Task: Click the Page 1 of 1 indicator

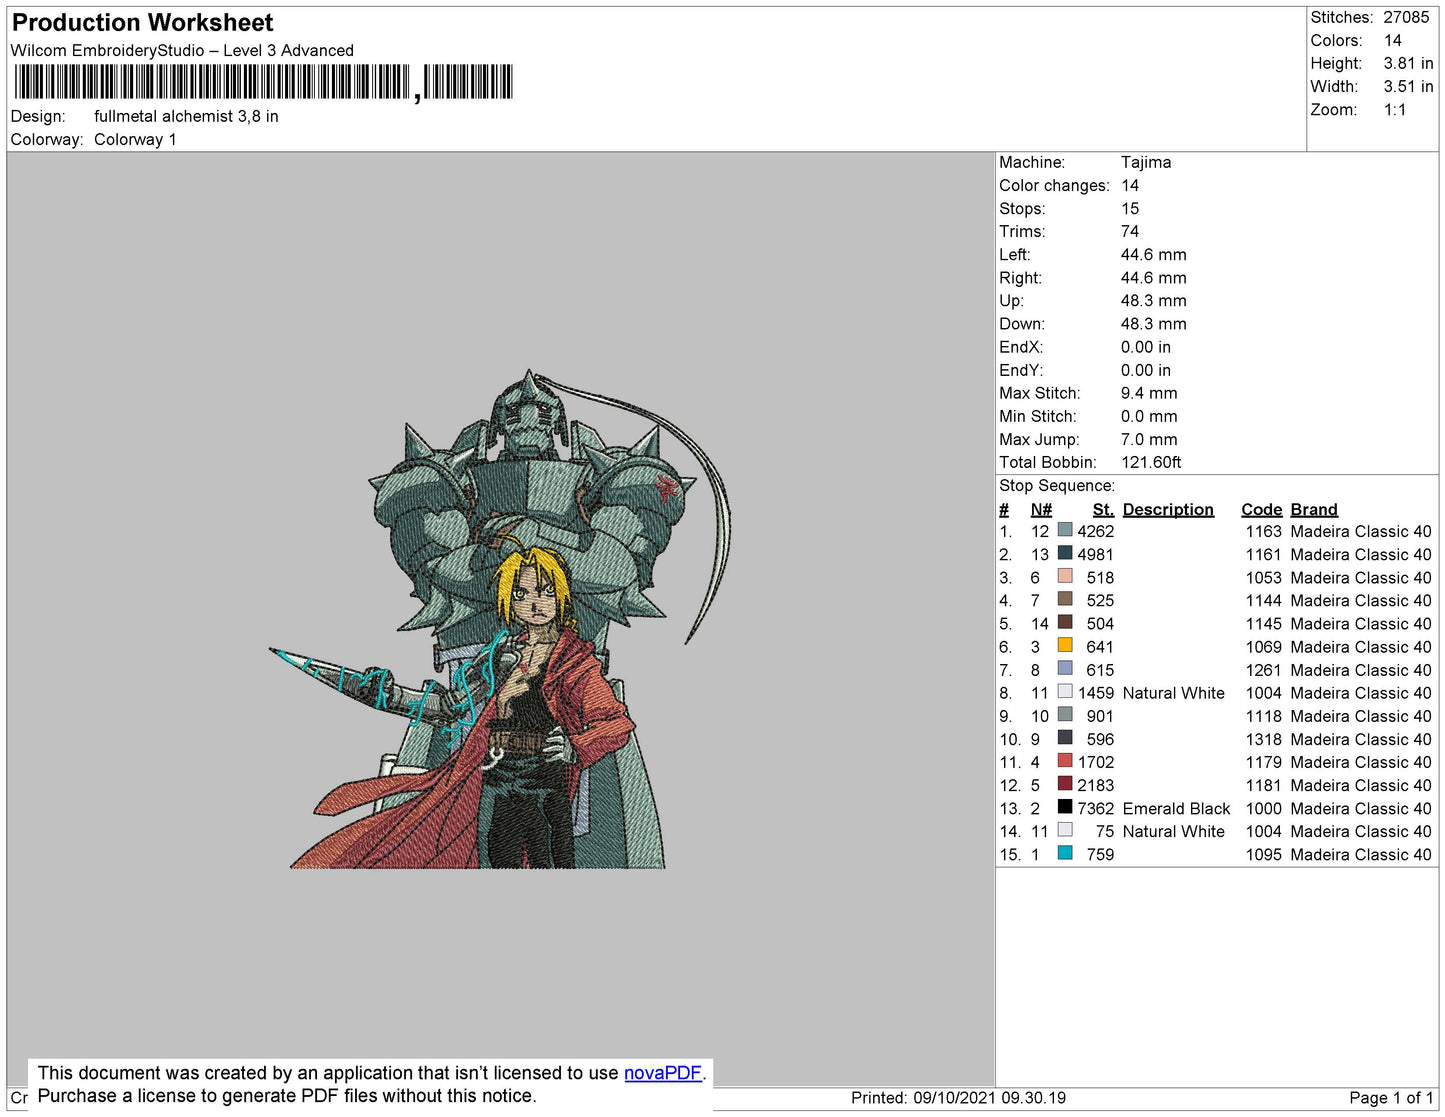Action: [1391, 1098]
